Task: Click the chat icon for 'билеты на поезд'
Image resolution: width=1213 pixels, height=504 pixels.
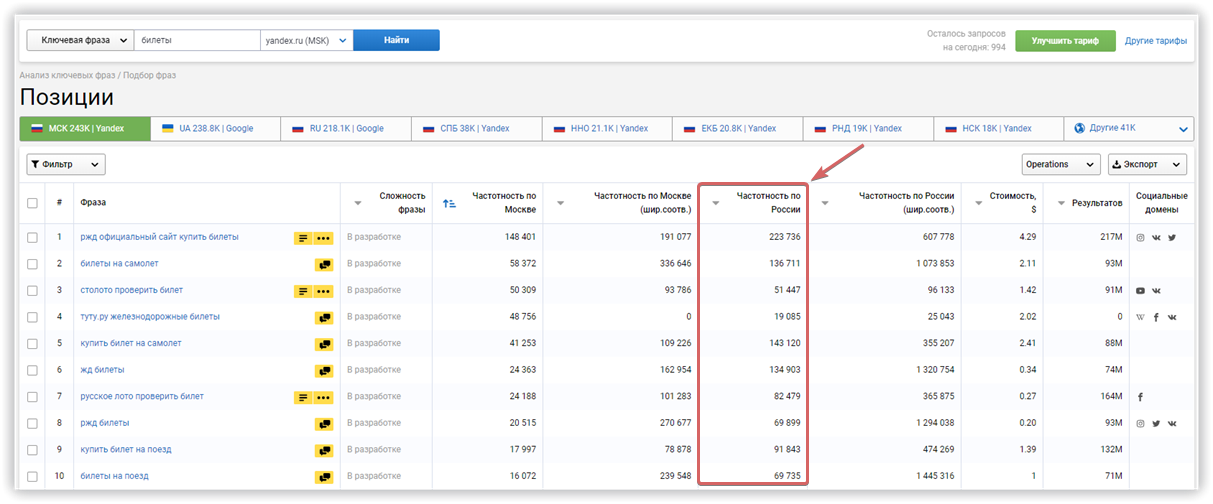Action: [323, 476]
